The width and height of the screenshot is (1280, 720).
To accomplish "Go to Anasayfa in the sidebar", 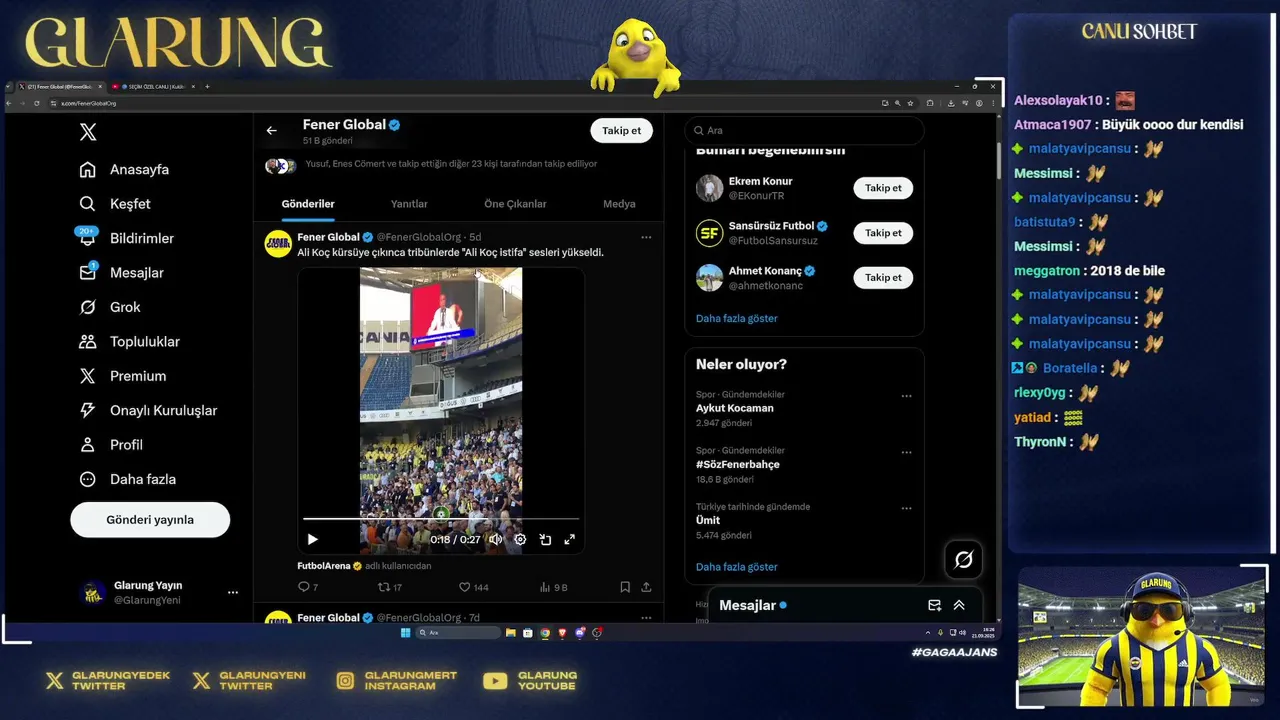I will click(x=125, y=169).
